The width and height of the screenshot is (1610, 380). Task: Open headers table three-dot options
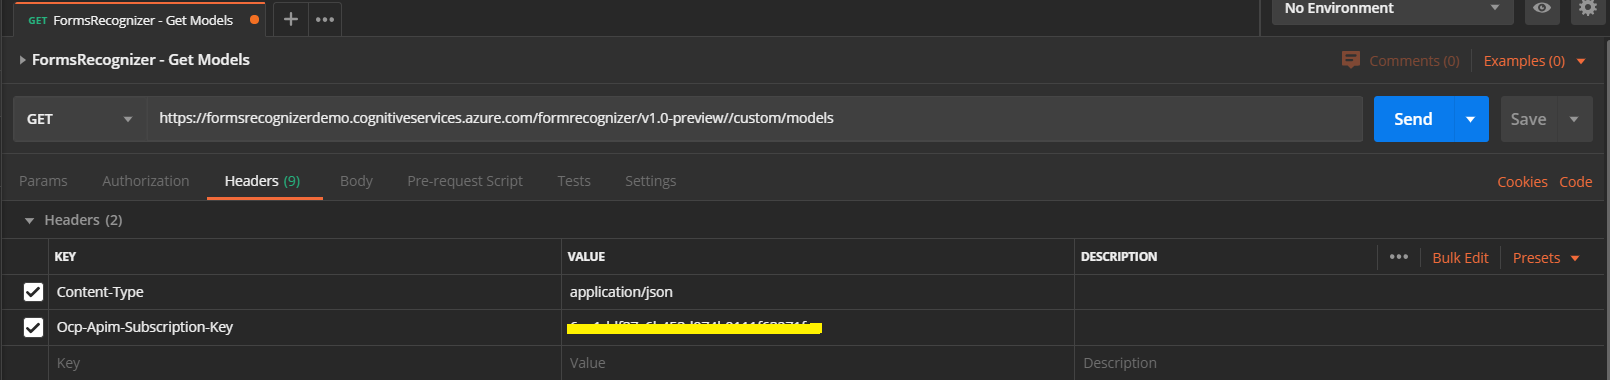click(1399, 257)
